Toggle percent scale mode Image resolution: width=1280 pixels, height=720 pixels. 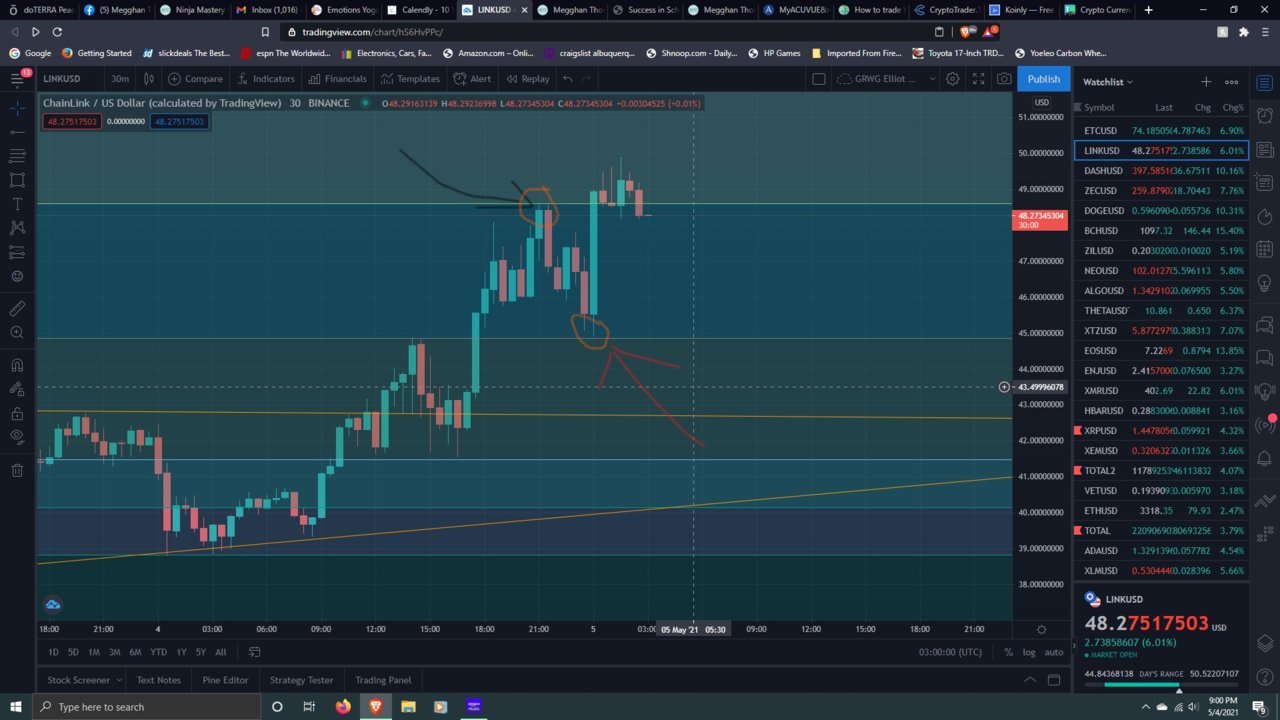(1008, 652)
